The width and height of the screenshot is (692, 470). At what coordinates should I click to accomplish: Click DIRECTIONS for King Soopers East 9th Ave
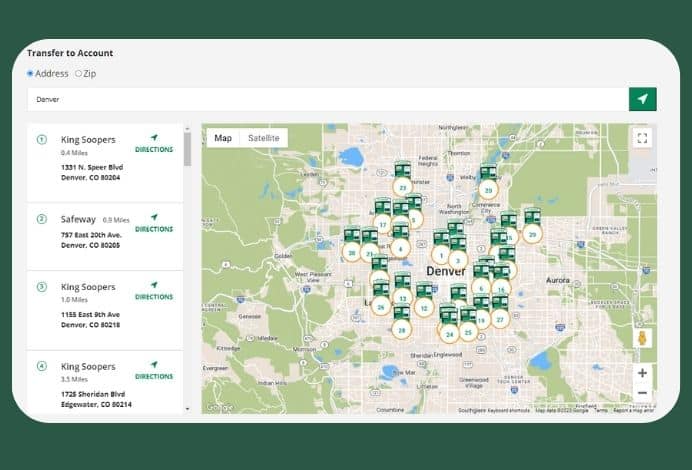pos(154,297)
